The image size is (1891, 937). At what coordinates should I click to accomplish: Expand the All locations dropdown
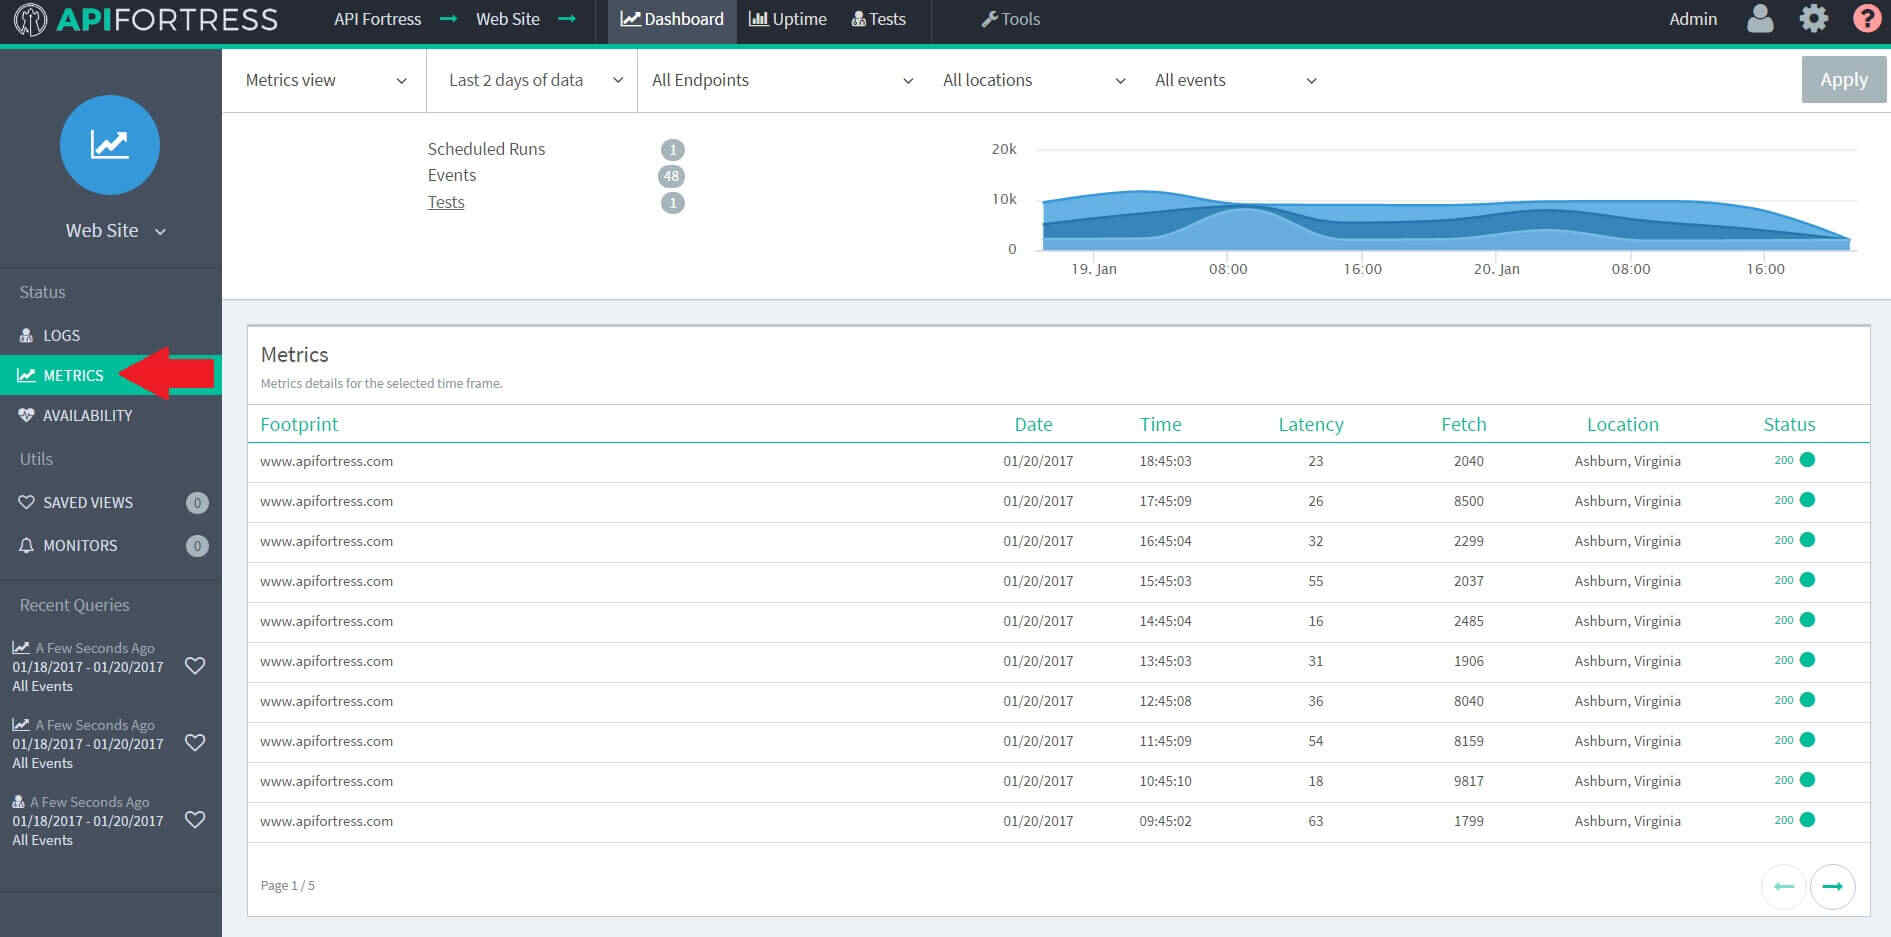click(1033, 80)
